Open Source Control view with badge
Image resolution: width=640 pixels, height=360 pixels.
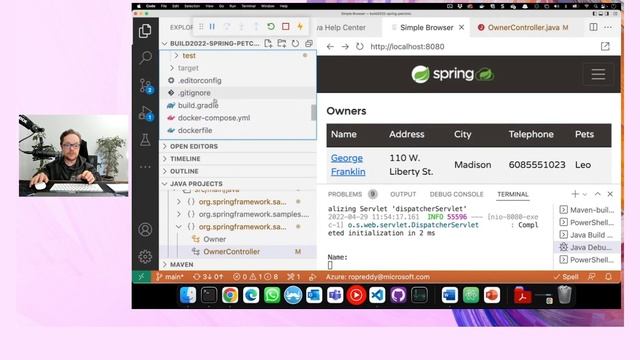coord(145,86)
